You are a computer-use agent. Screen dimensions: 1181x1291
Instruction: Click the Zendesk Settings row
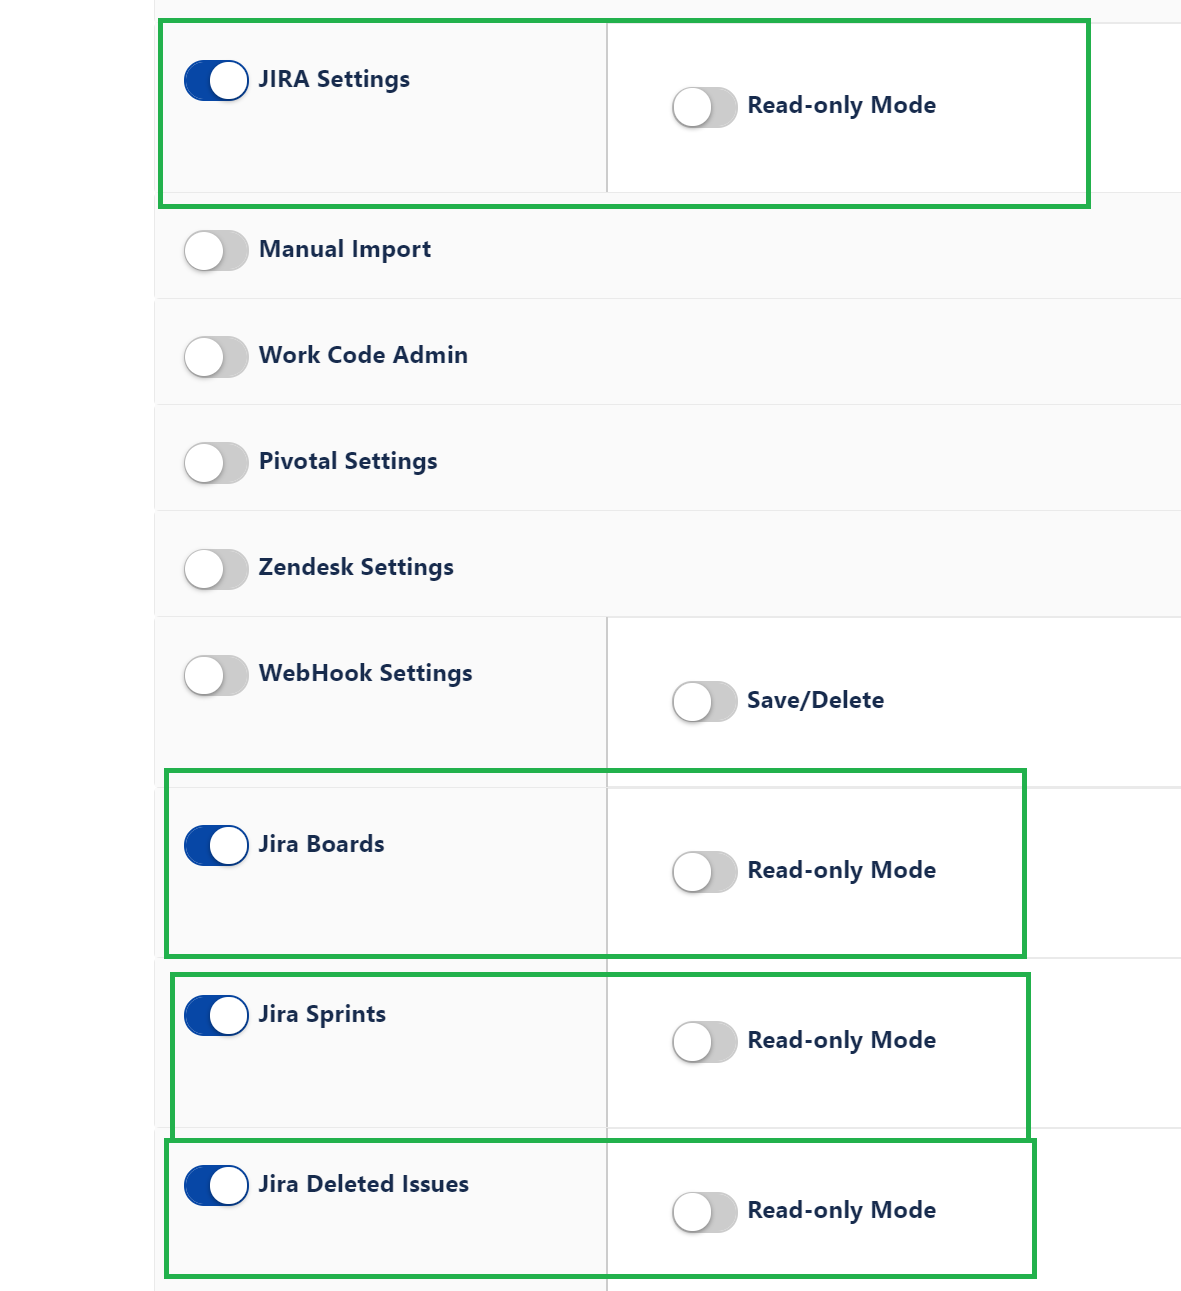click(356, 567)
